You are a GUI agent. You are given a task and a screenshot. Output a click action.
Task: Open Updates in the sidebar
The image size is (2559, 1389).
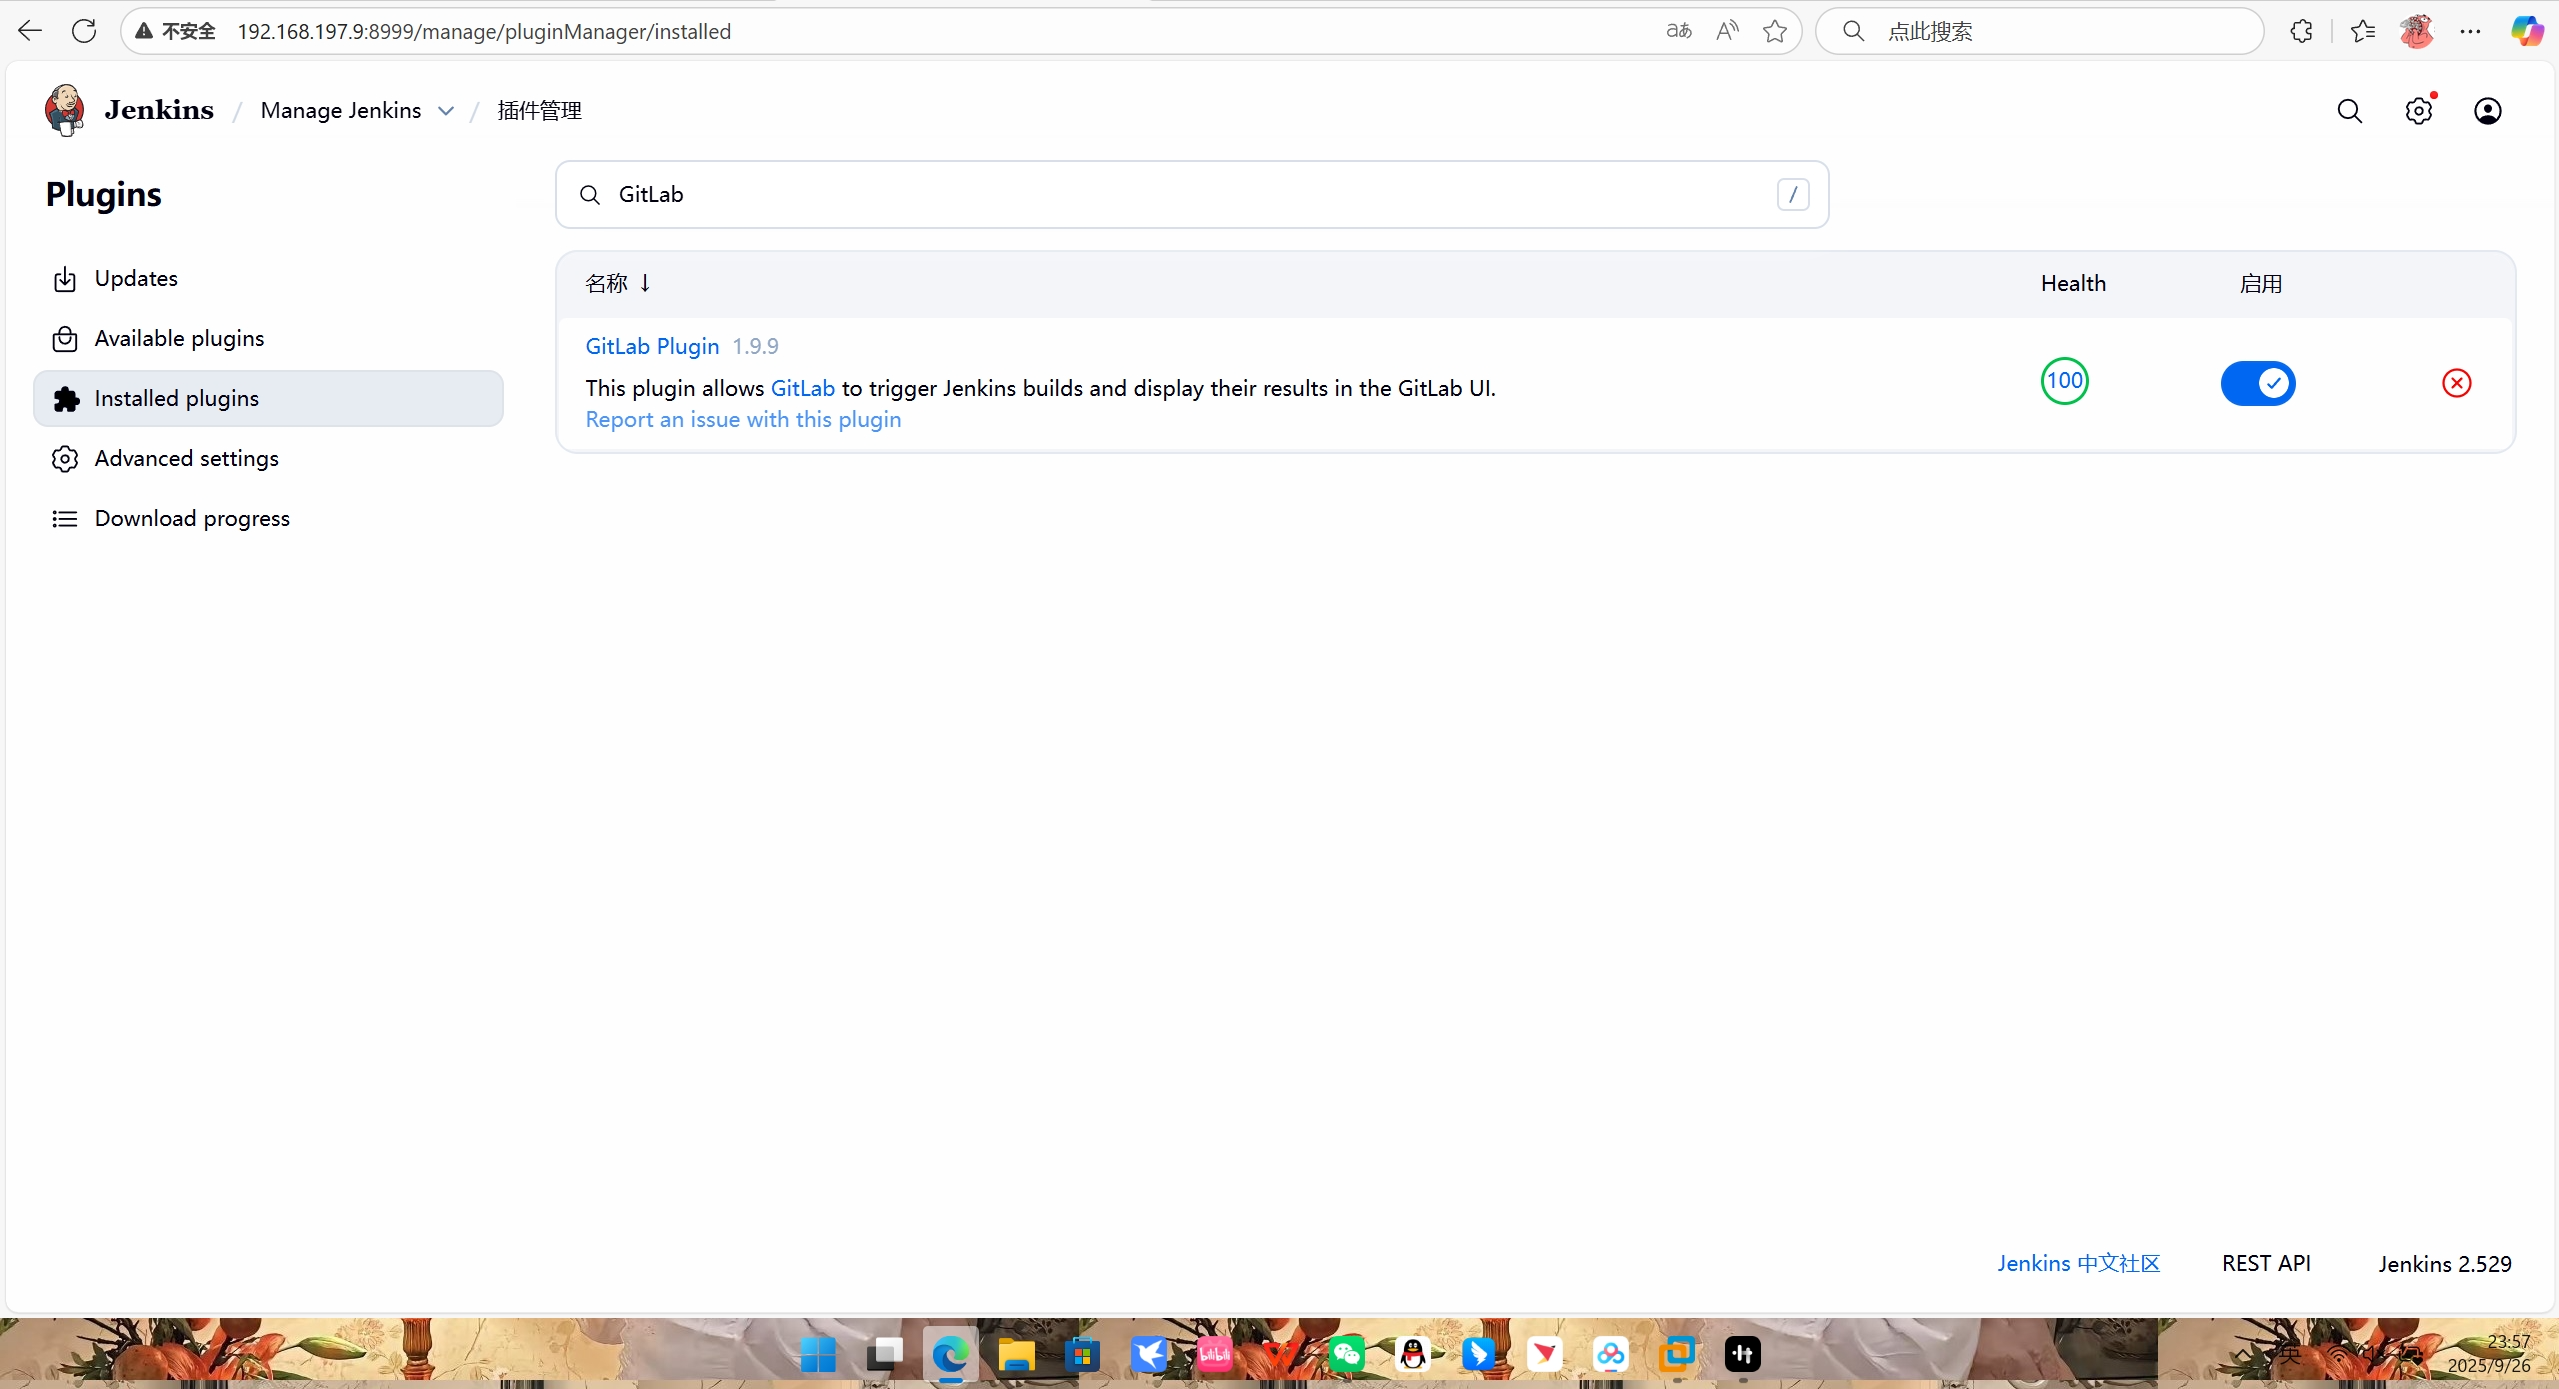[268, 279]
